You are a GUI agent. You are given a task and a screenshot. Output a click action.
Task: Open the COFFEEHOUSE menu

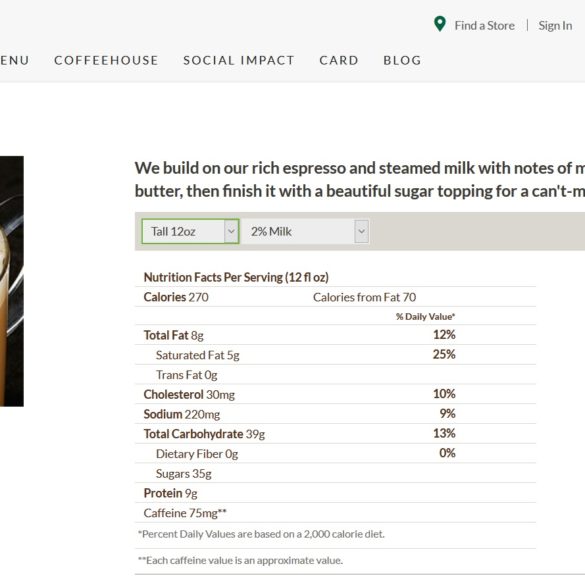[106, 60]
